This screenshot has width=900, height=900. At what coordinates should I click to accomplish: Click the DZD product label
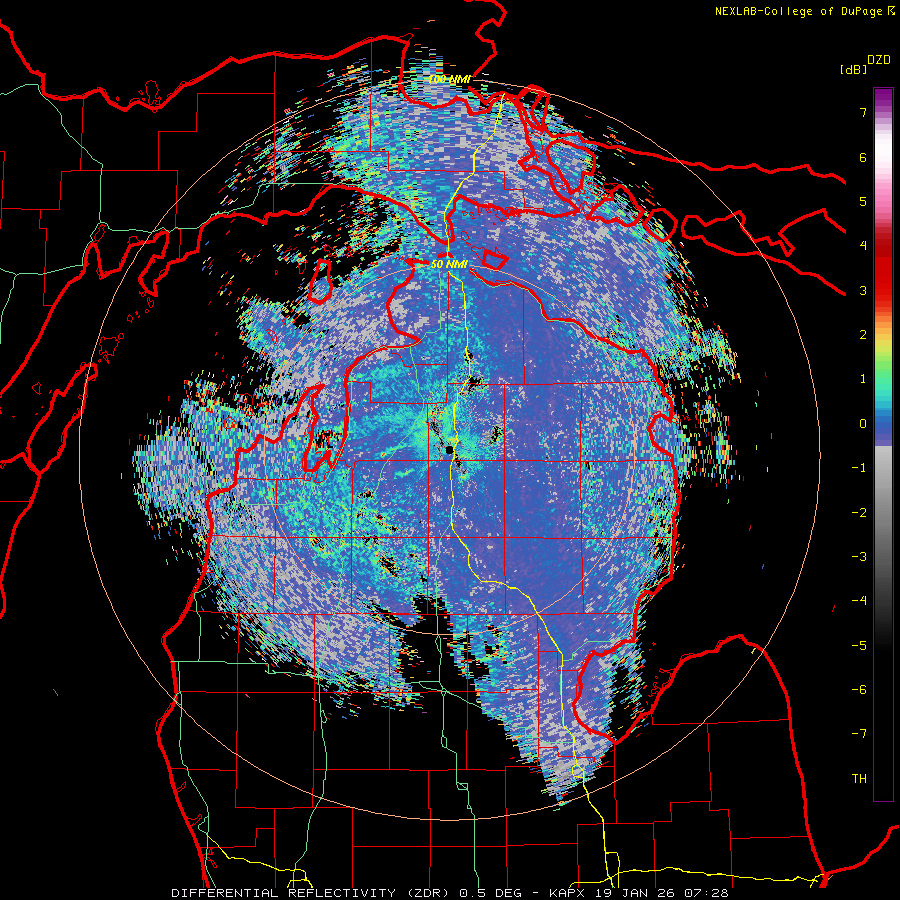click(879, 60)
